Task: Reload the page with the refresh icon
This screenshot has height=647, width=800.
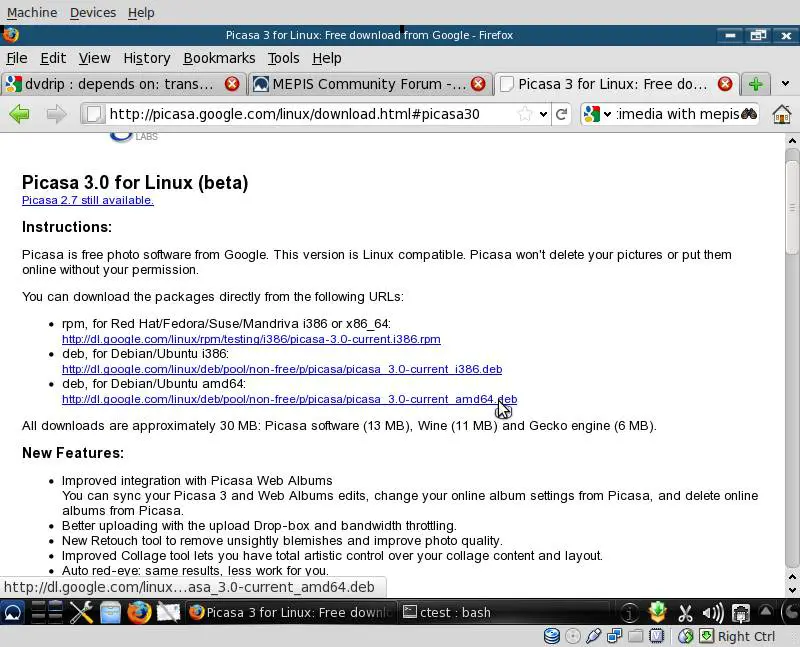Action: pyautogui.click(x=561, y=114)
